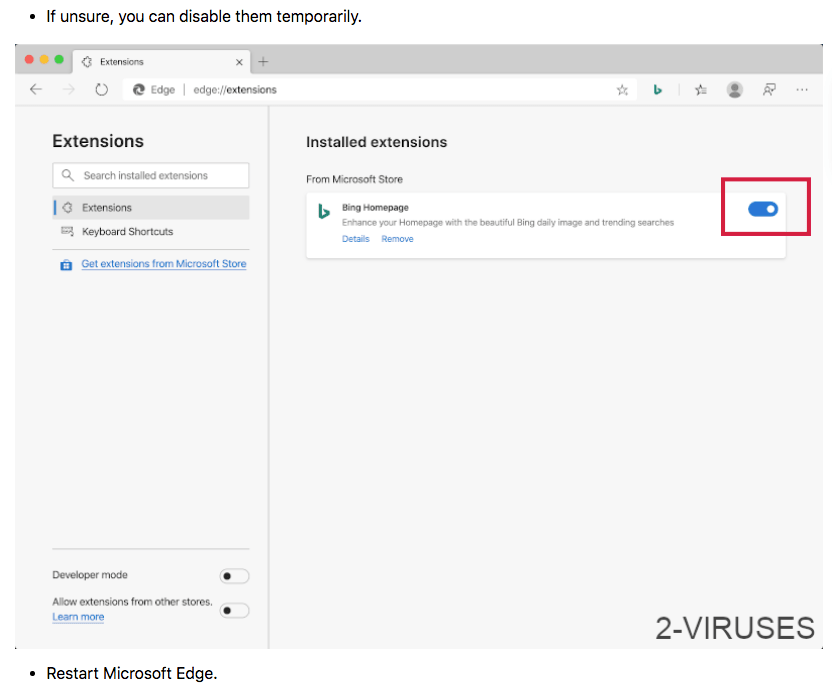Open Settings and more ellipsis menu
Screen dimensions: 832x692
(x=802, y=90)
